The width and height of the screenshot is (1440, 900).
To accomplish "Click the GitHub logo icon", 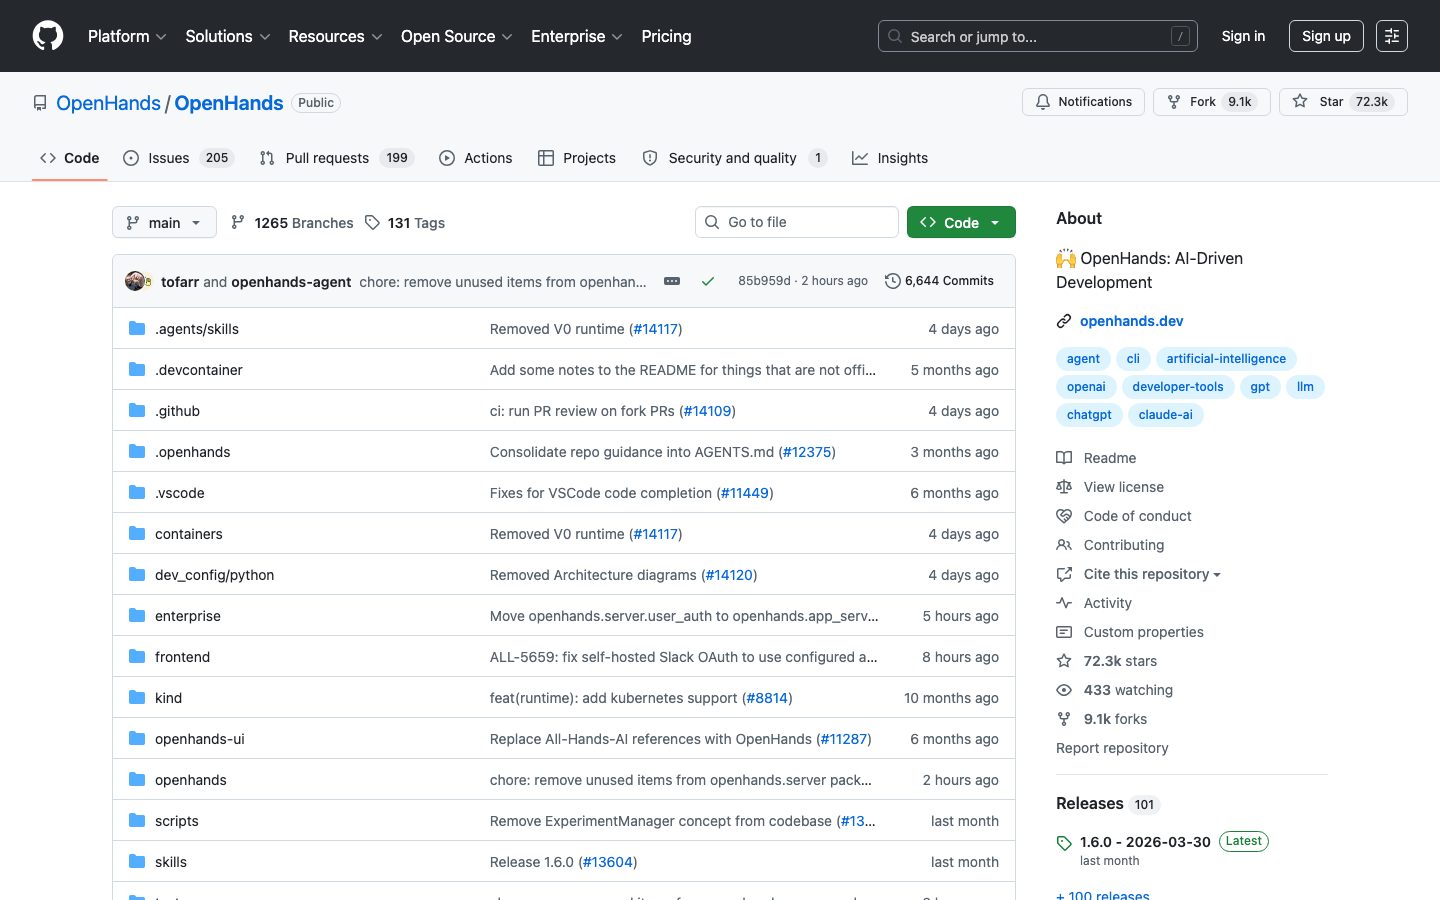I will 48,36.
